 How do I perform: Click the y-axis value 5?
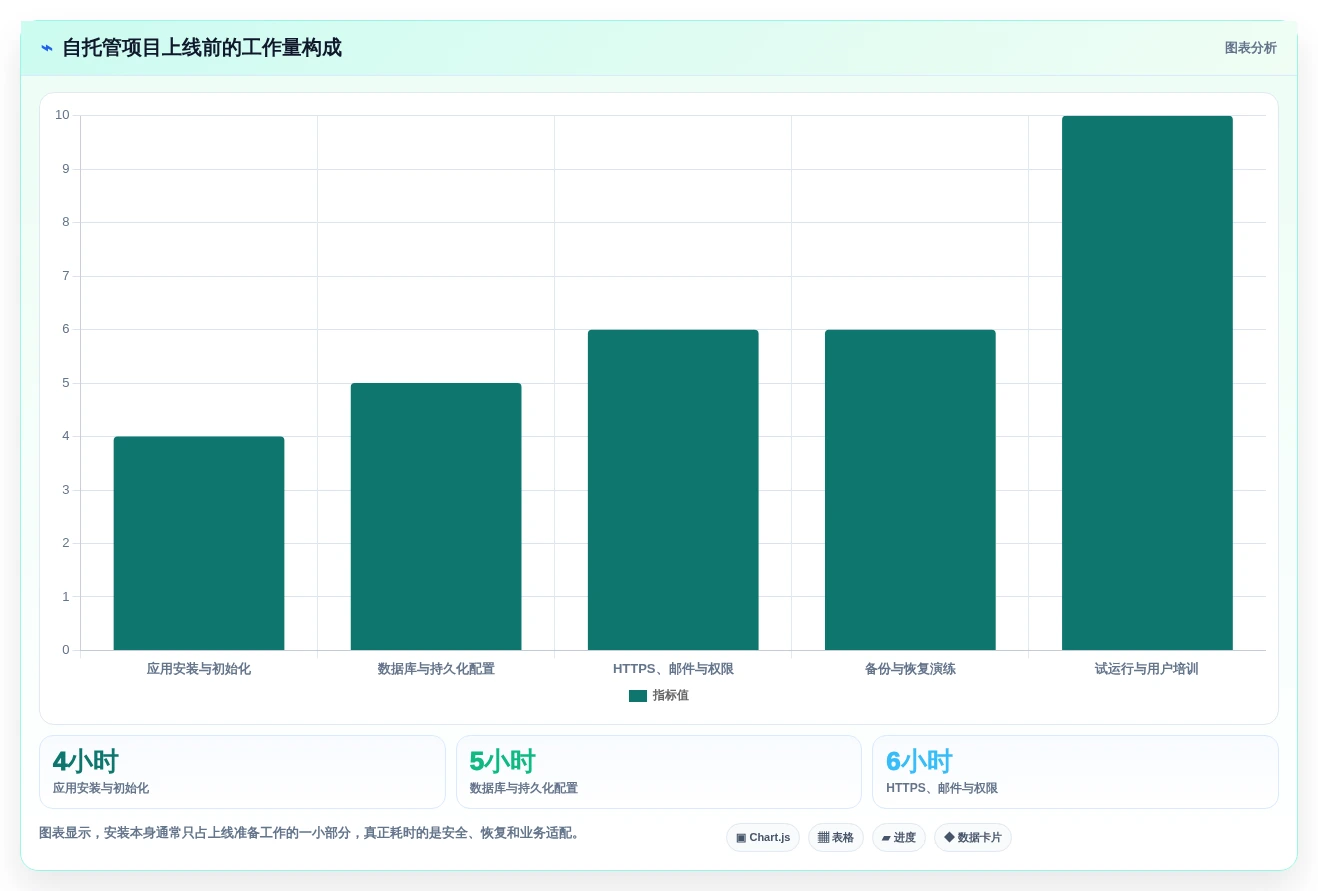pos(66,383)
